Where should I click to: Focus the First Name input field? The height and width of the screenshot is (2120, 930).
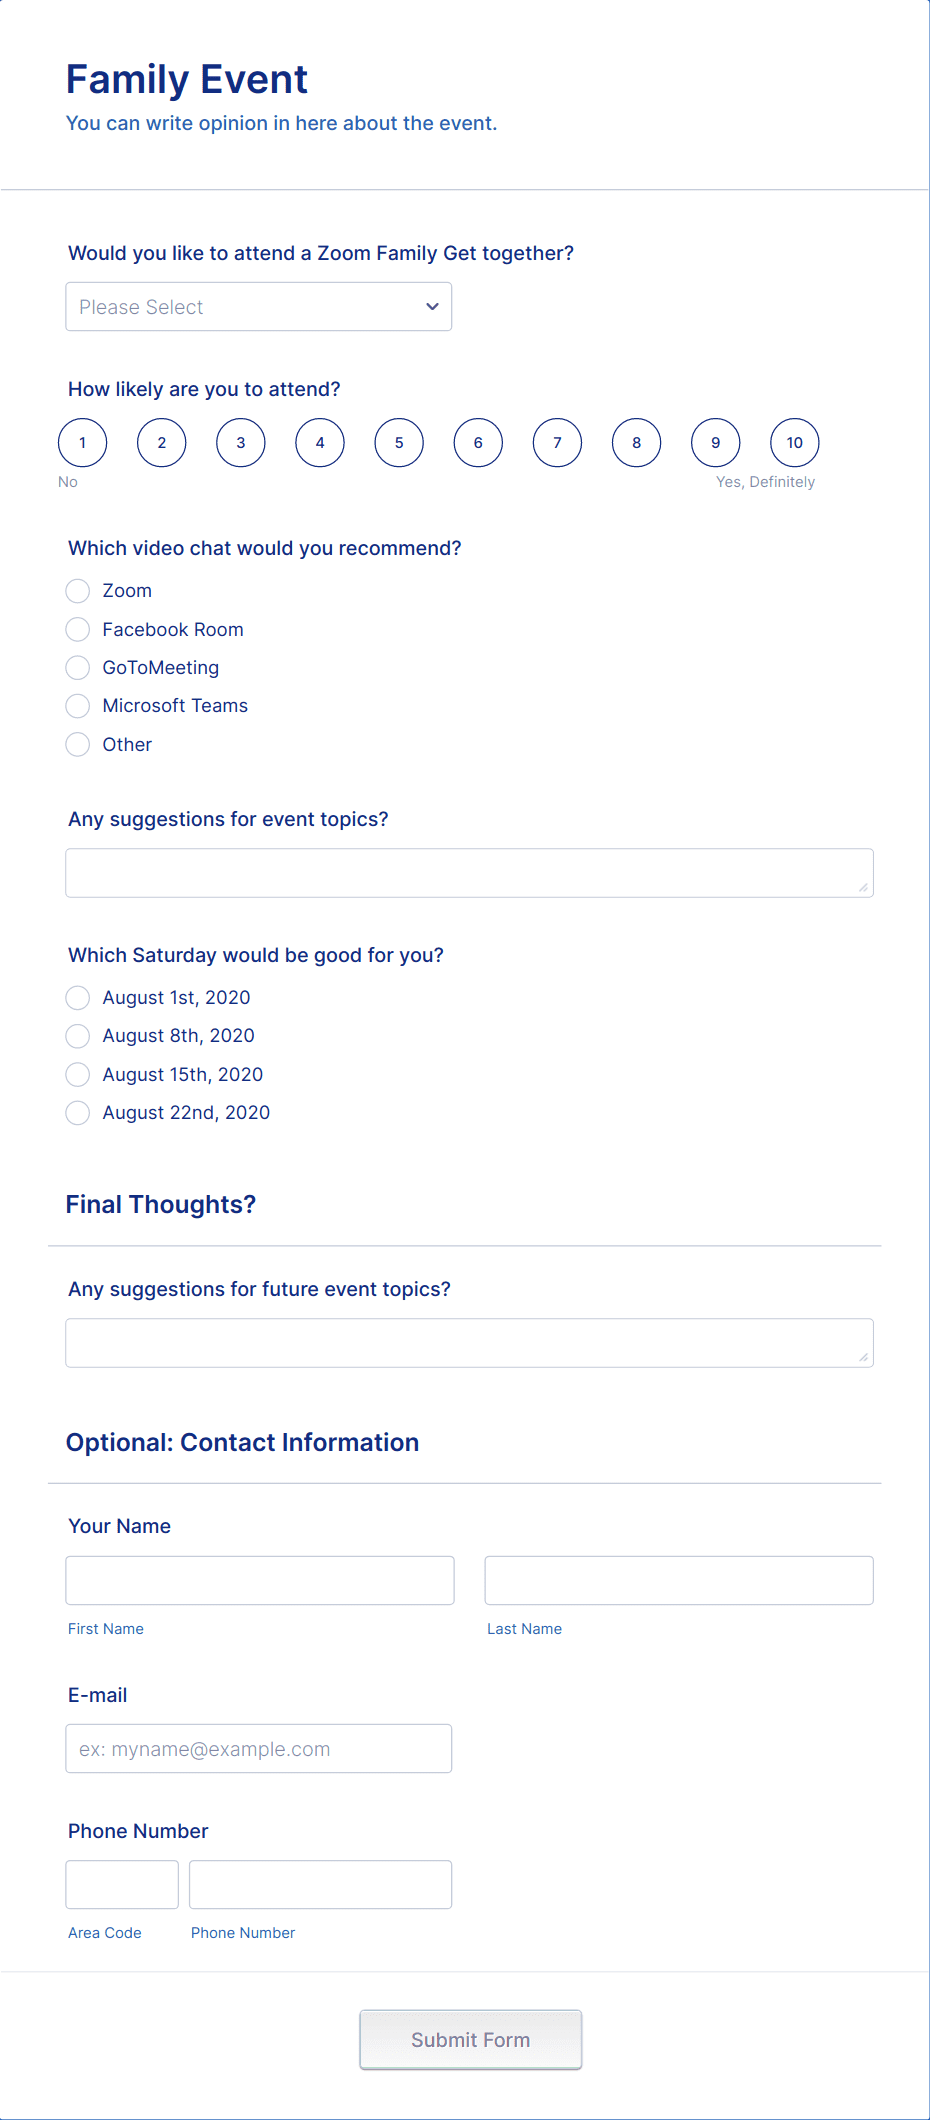260,1581
